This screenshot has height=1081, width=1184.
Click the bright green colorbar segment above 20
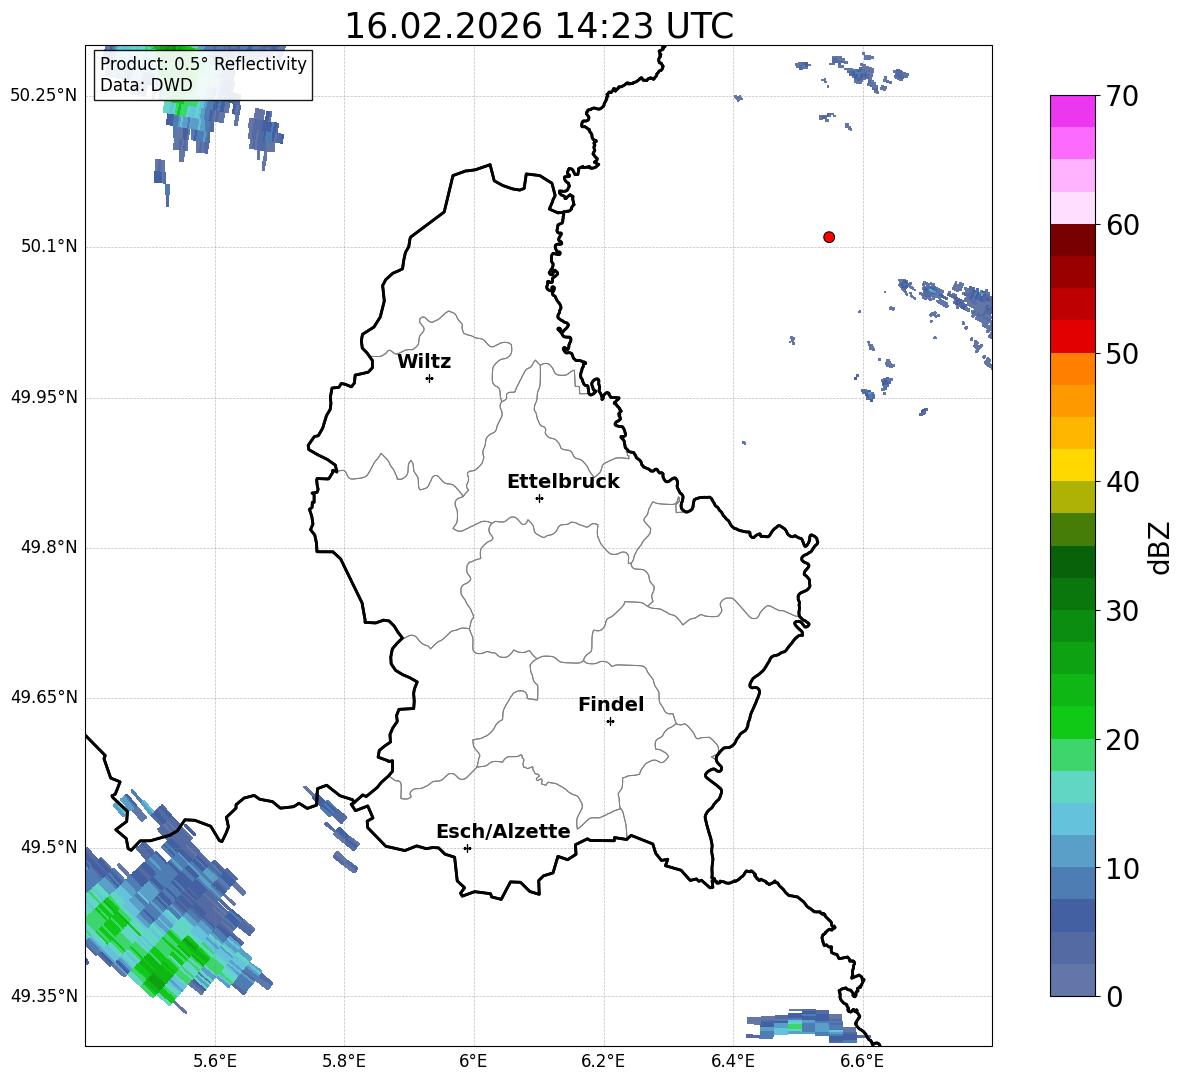[x=1072, y=722]
